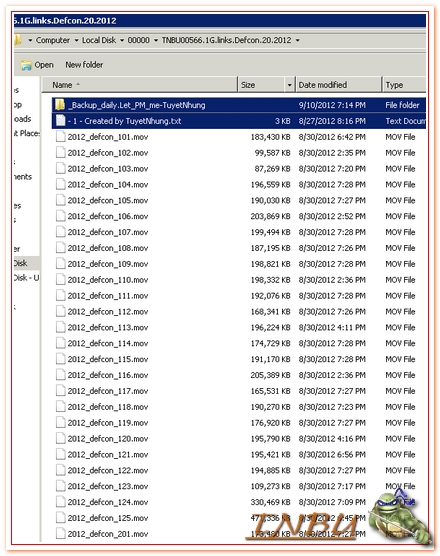Screen dimensions: 440x556
Task: Click the file icon of 2012_defcon_122.mov
Action: (61, 470)
